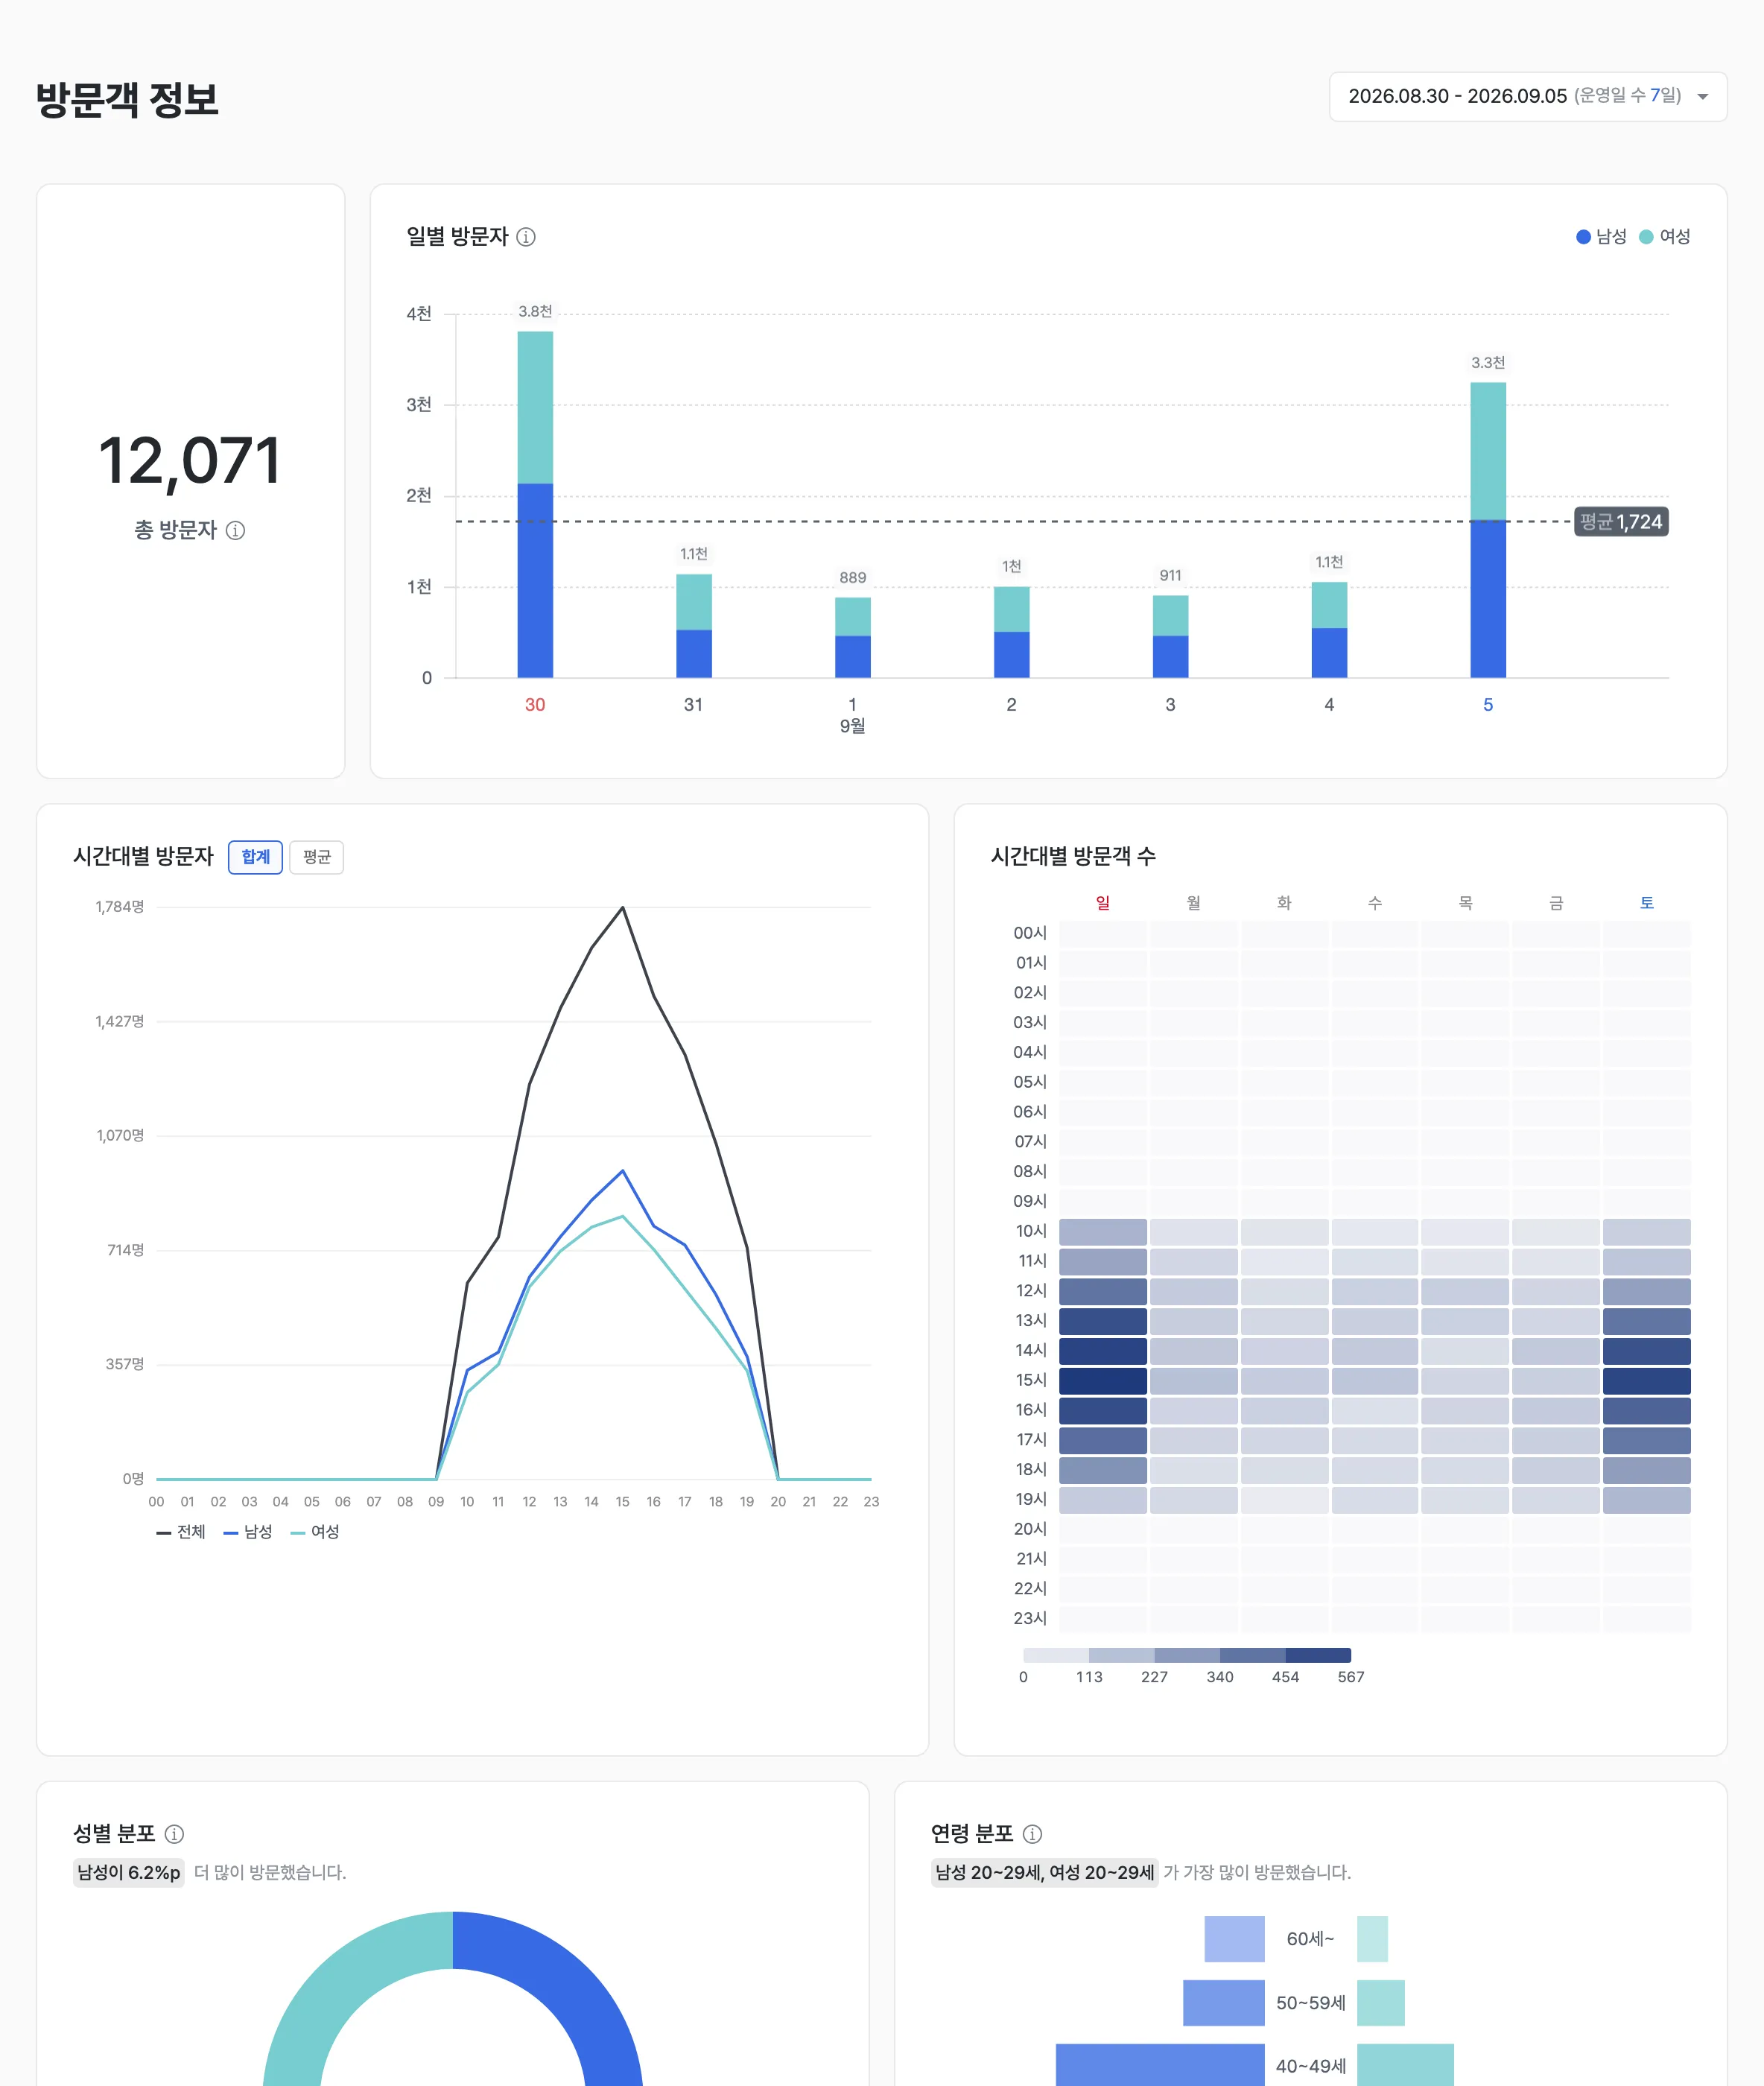The height and width of the screenshot is (2086, 1764).
Task: Click the Saturday 15시 heatmap cell
Action: tap(1647, 1381)
